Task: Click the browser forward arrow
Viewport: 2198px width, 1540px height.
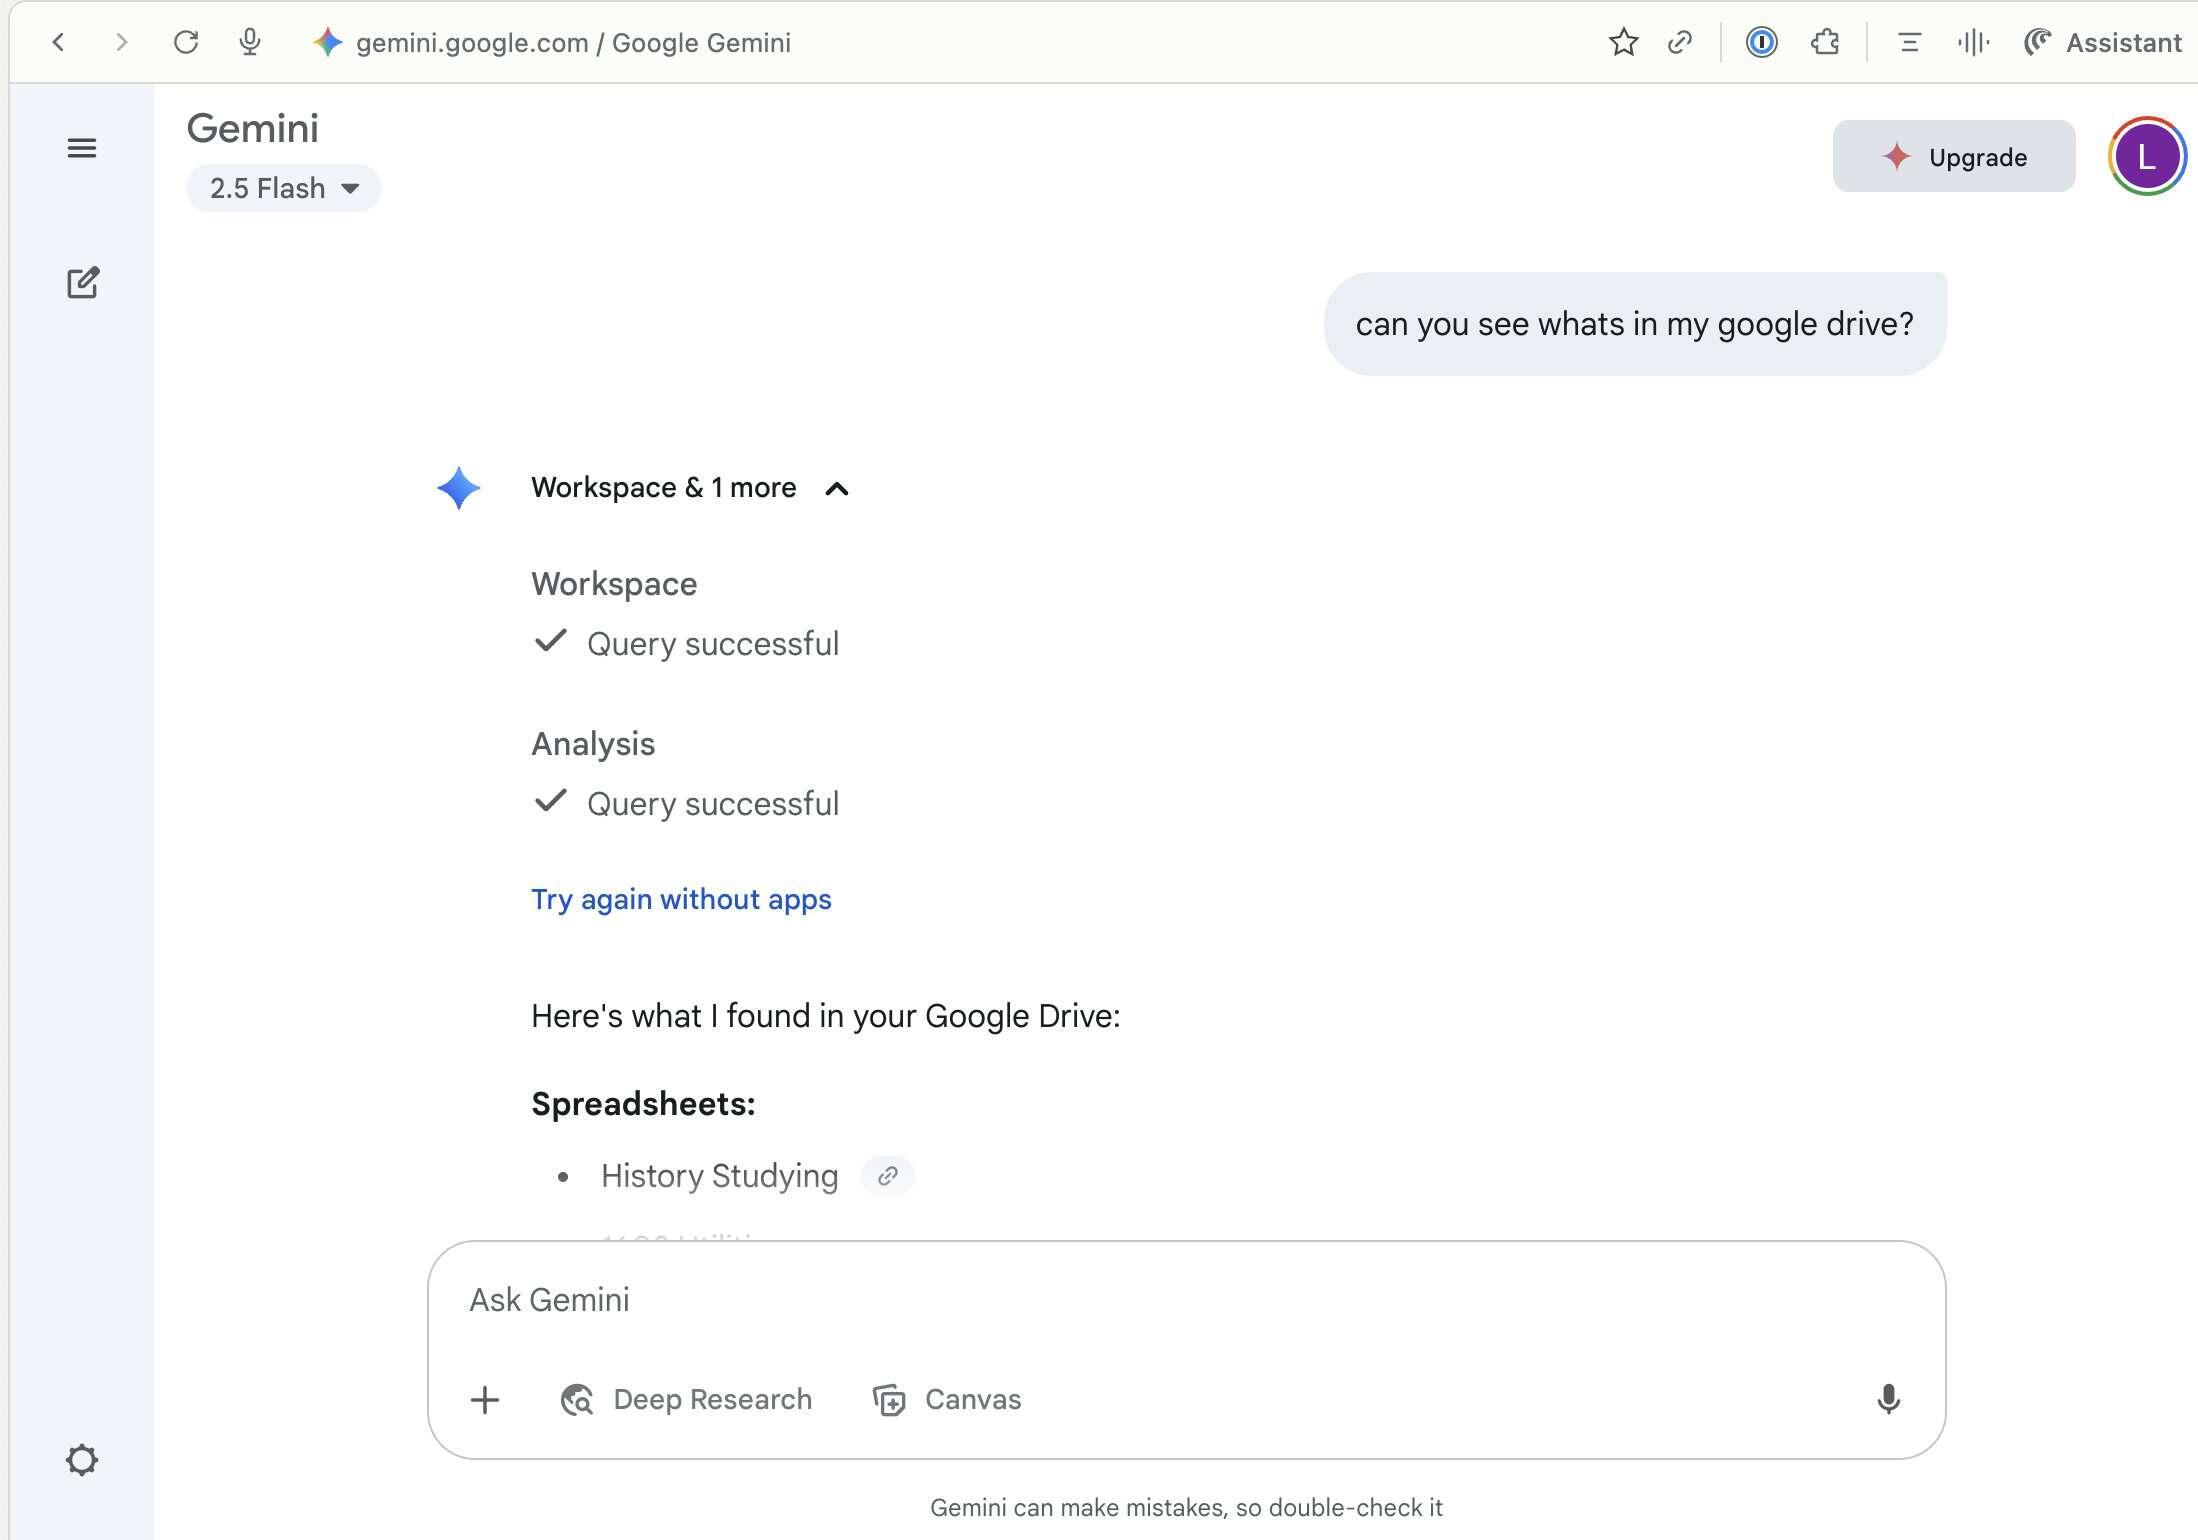Action: point(121,42)
